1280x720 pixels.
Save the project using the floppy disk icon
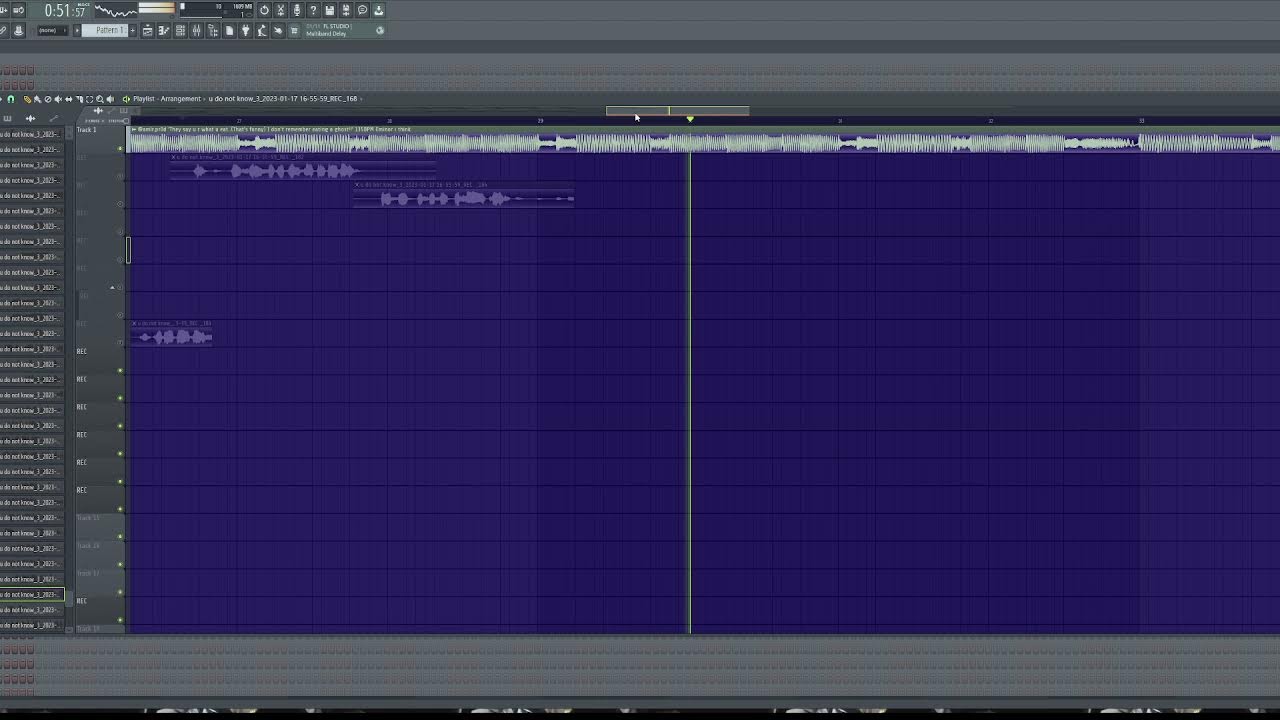click(x=329, y=10)
